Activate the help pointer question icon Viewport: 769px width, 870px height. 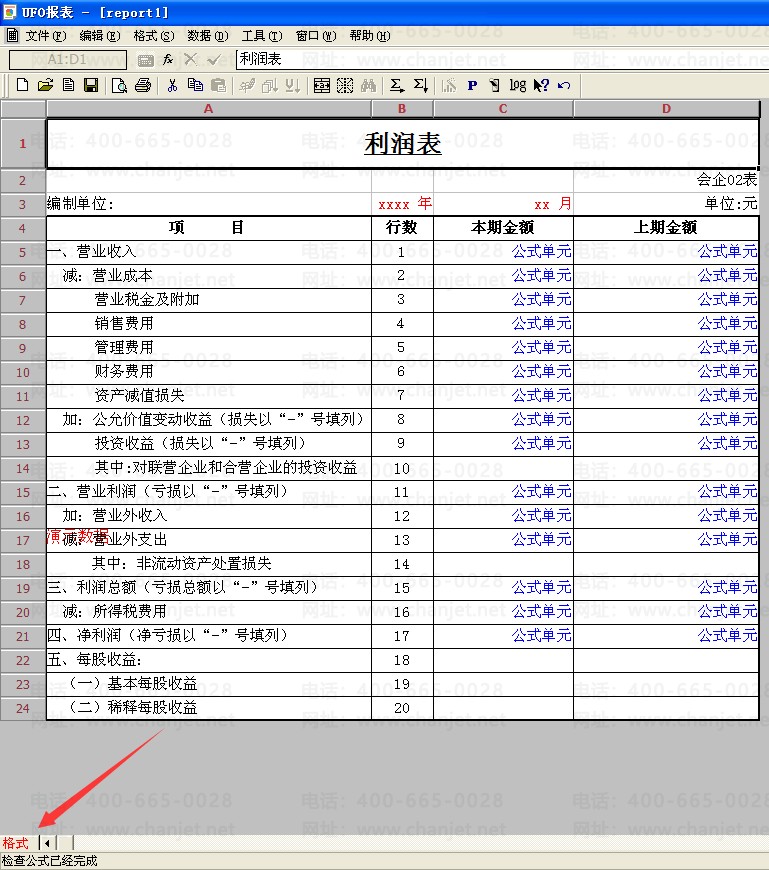coord(541,85)
